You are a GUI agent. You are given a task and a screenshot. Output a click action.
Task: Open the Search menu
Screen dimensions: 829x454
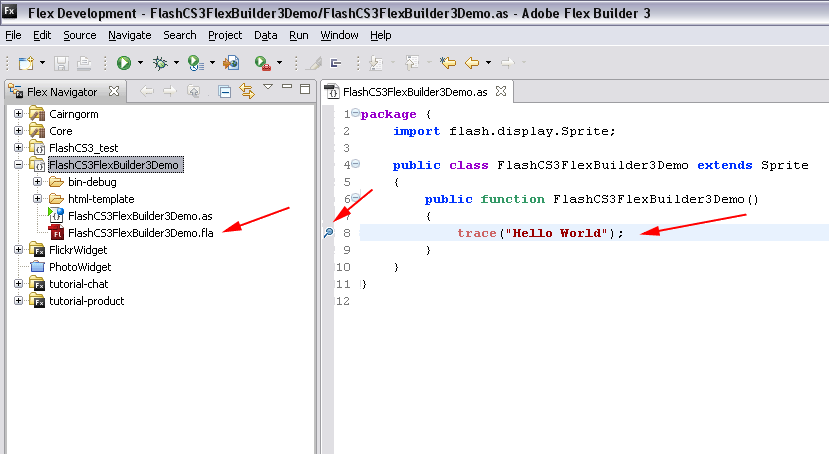tap(180, 35)
